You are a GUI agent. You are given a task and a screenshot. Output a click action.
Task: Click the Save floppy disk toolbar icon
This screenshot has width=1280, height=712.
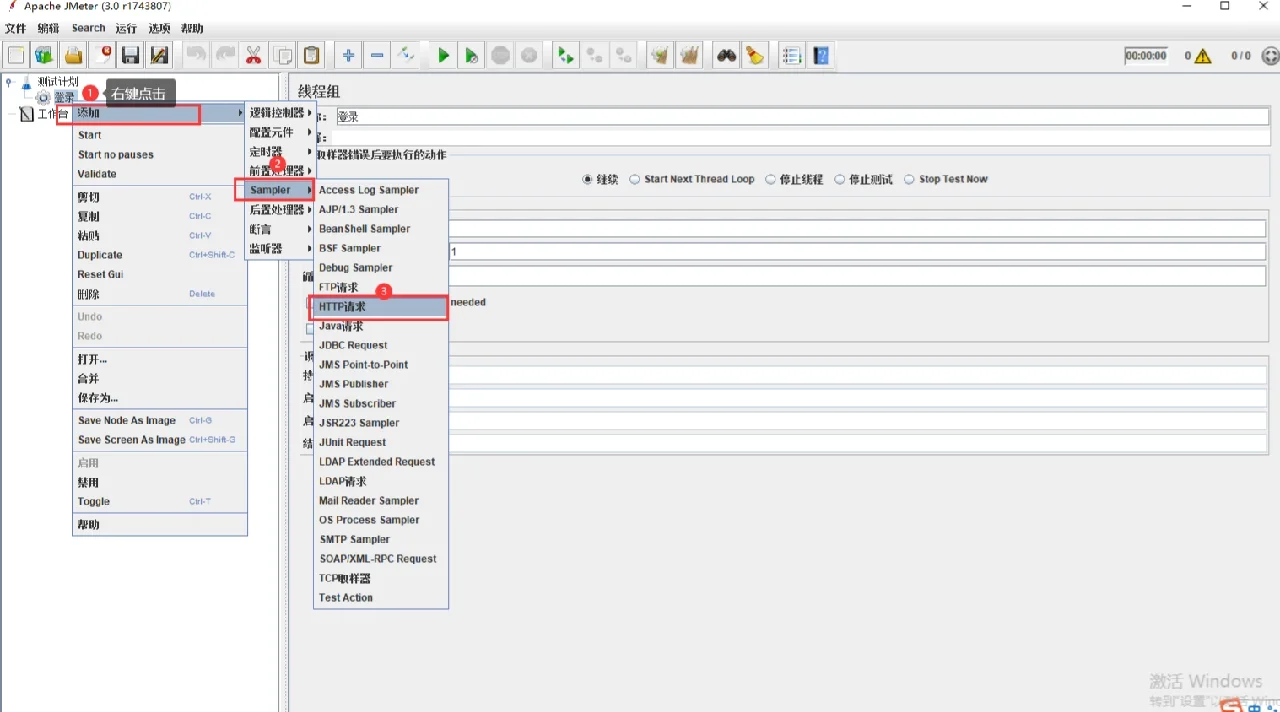click(x=130, y=55)
